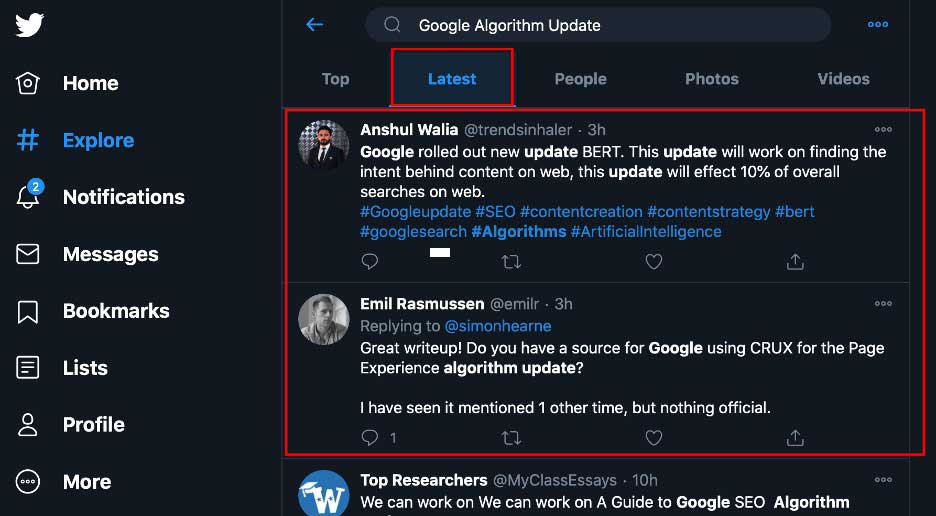
Task: Open the #SEO hashtag
Action: [x=495, y=212]
